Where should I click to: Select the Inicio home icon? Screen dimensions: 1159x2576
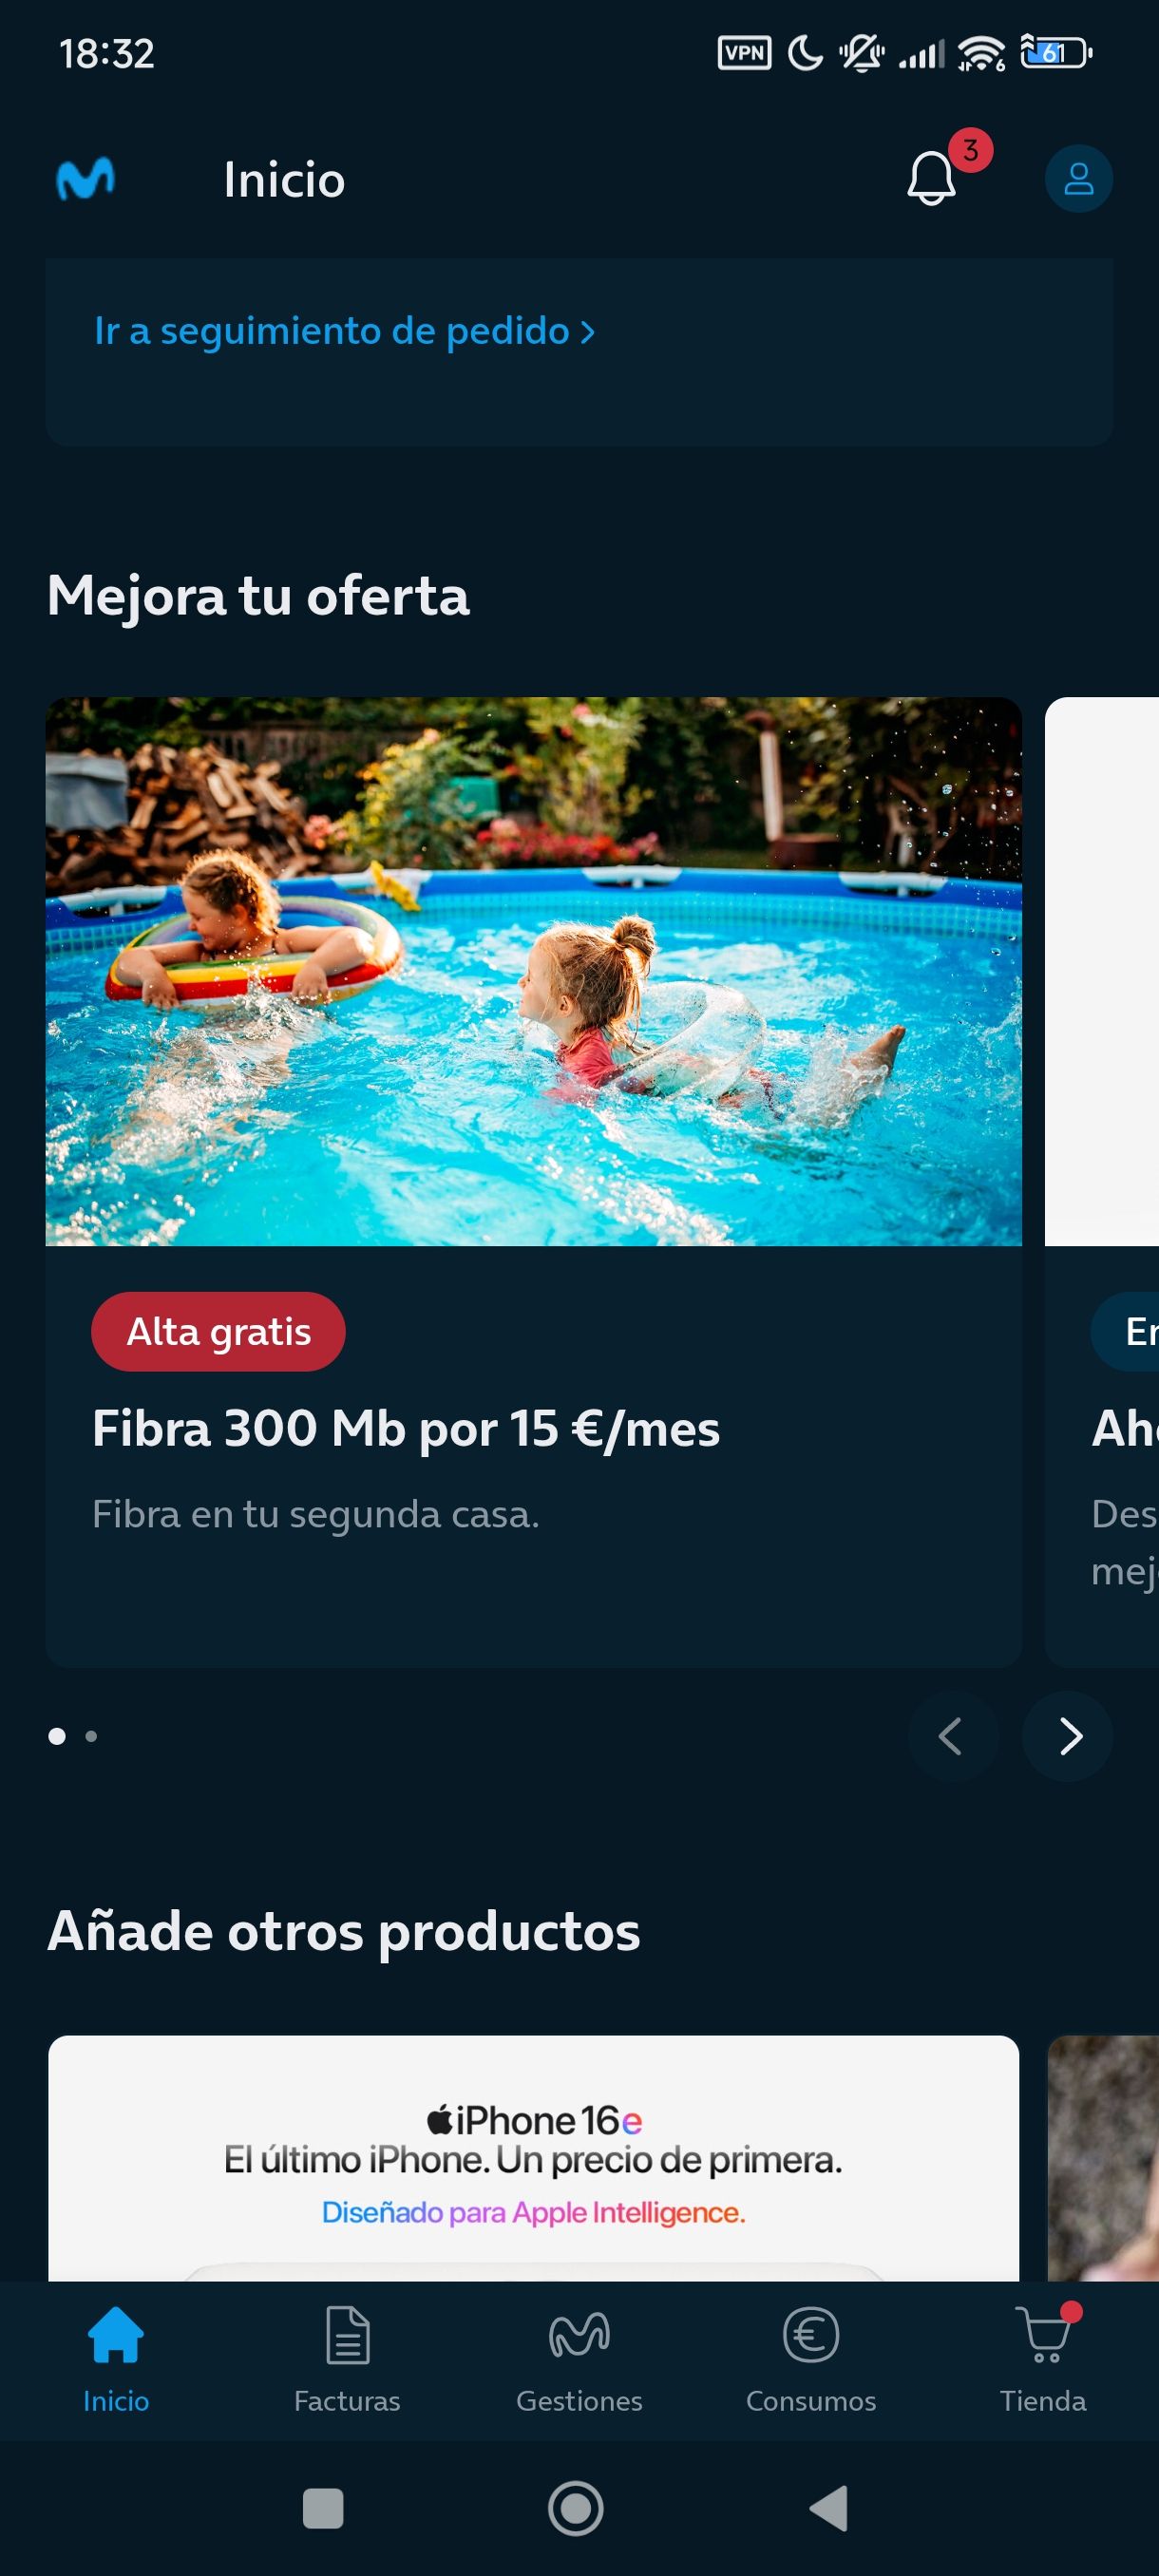pyautogui.click(x=116, y=2335)
